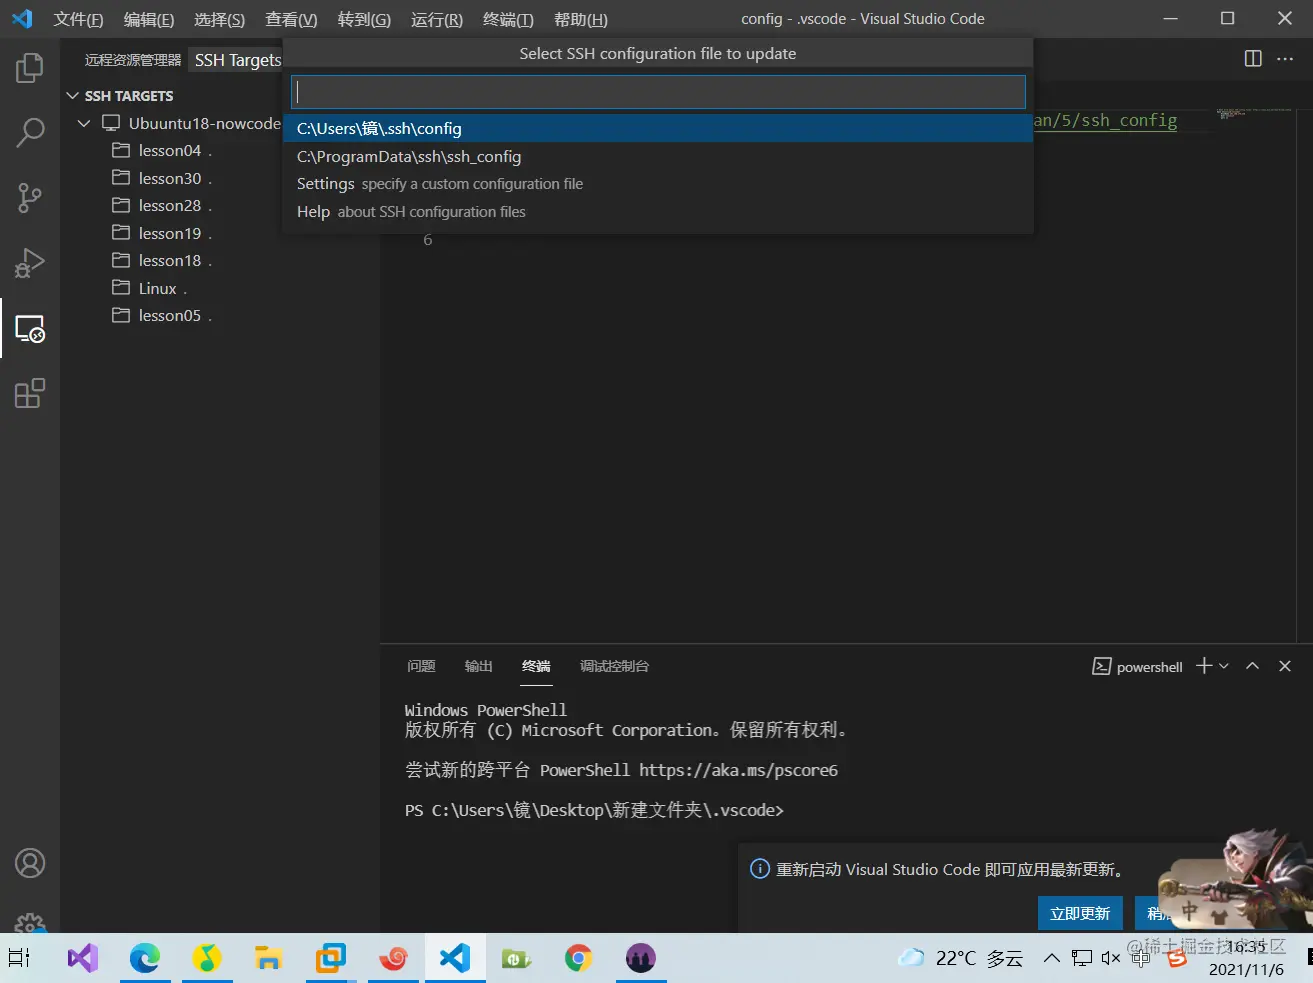Click the 远程资源管理器 panel title
1313x983 pixels.
click(x=133, y=60)
